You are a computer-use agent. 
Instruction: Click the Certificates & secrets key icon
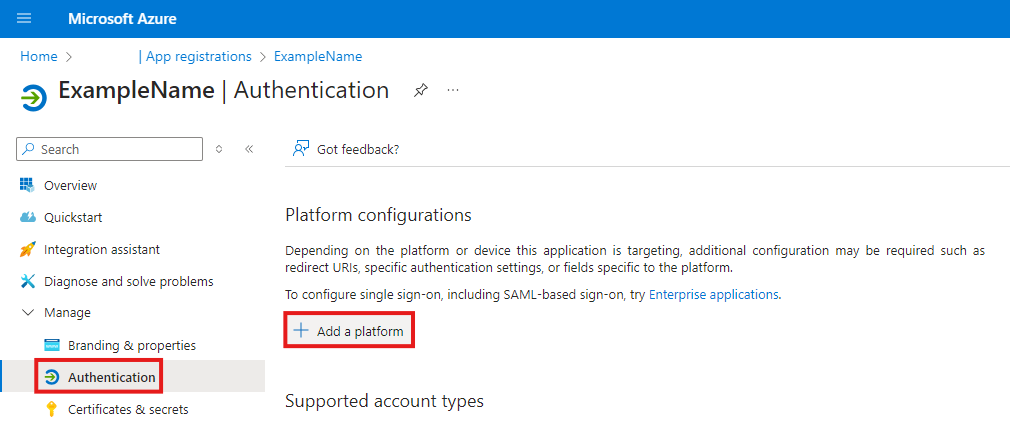coord(52,409)
